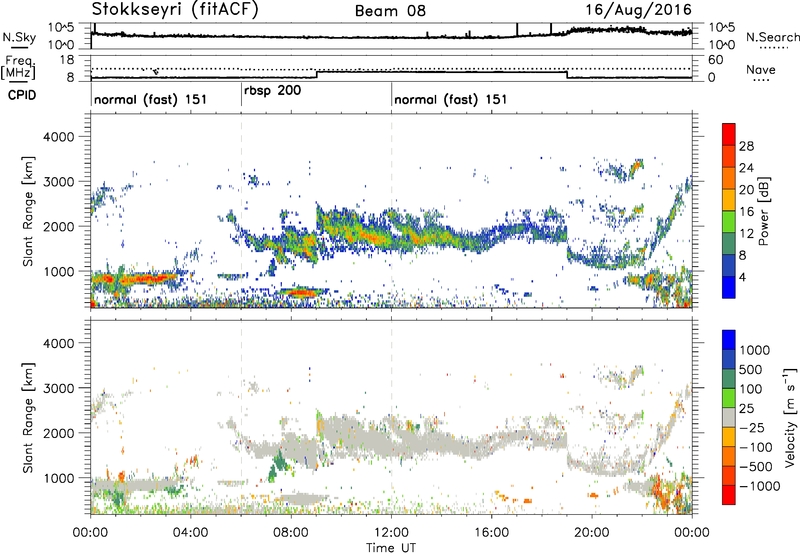Click the second 'normal (fast) 151' label after 12:00
Image resolution: width=800 pixels, height=554 pixels.
point(451,99)
